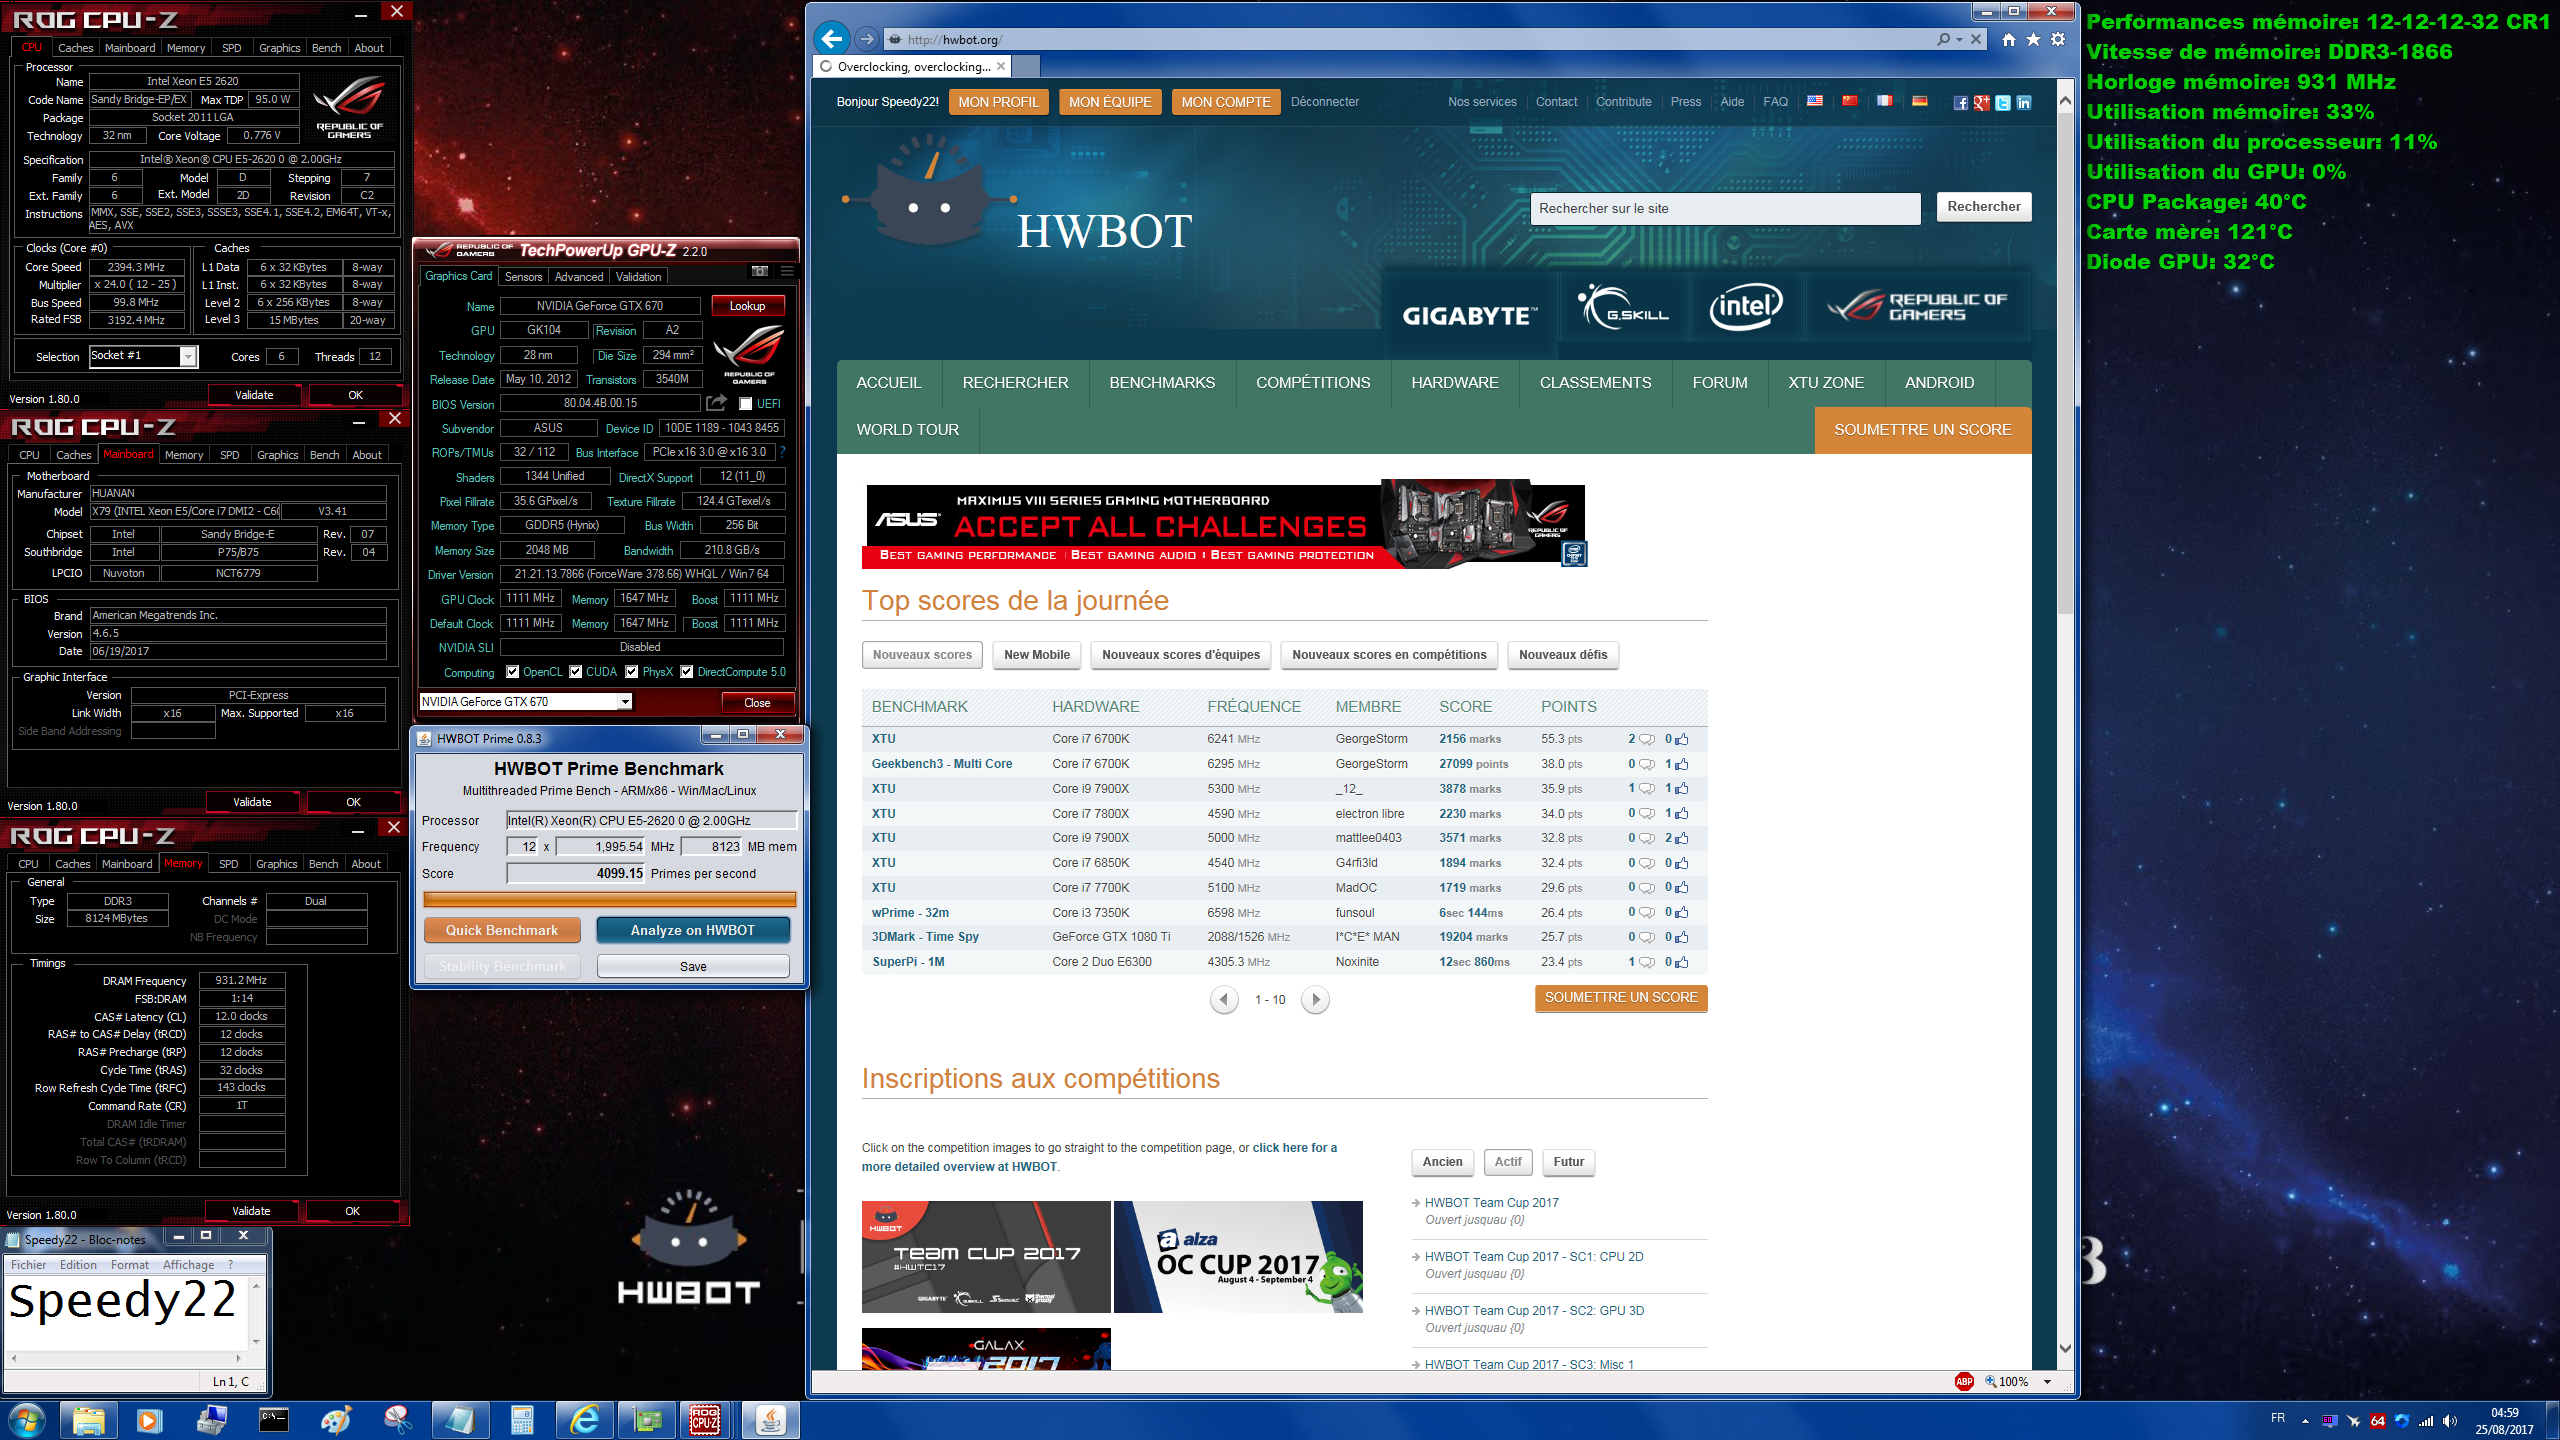Switch to Caches tab in top CPU-Z

pos(75,48)
